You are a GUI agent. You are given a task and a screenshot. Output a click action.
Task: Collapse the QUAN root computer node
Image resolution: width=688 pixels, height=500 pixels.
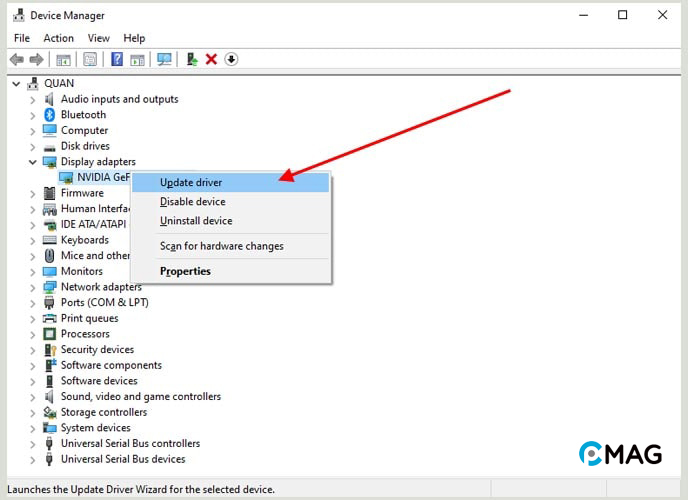16,83
